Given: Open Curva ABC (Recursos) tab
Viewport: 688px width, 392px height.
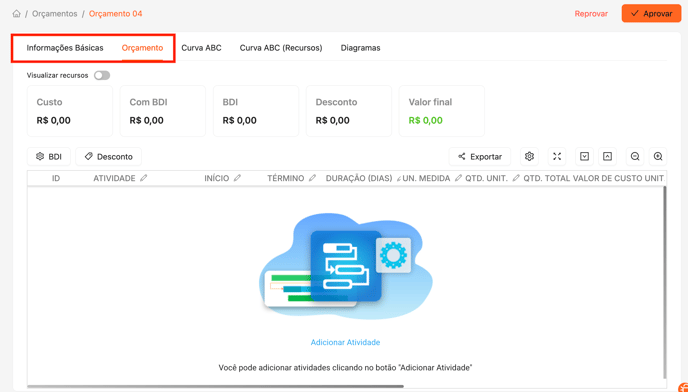Looking at the screenshot, I should 281,48.
